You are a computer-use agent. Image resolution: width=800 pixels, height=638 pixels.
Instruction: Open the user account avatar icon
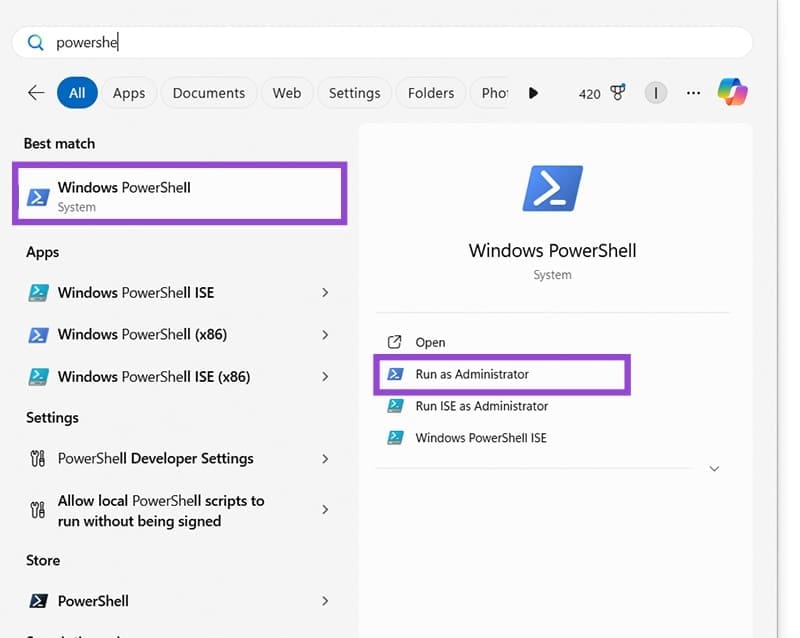tap(656, 91)
